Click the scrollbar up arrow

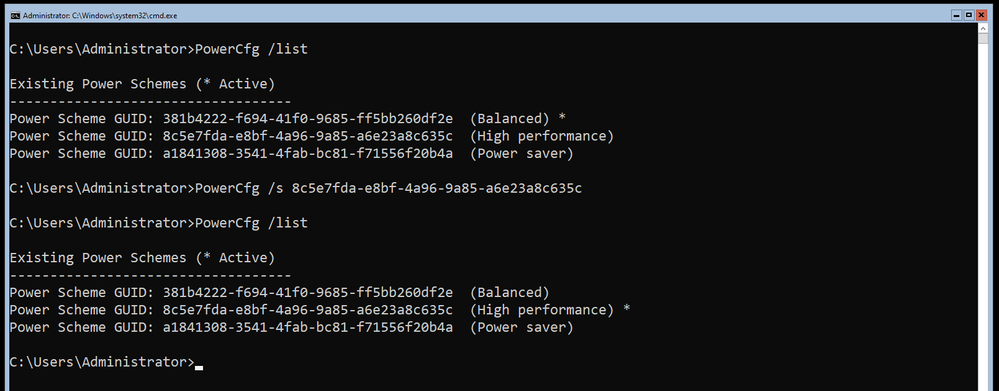pyautogui.click(x=982, y=30)
